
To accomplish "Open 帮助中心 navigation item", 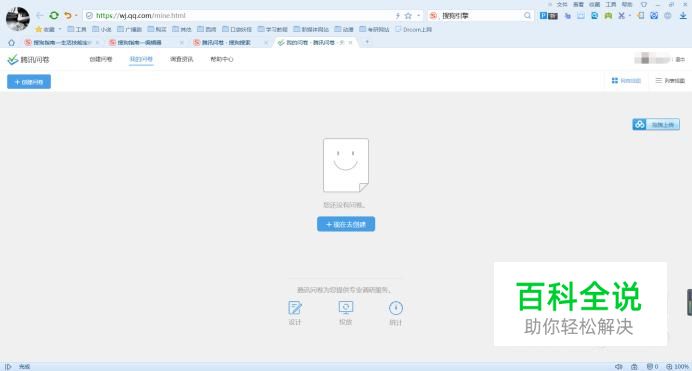I will point(222,59).
